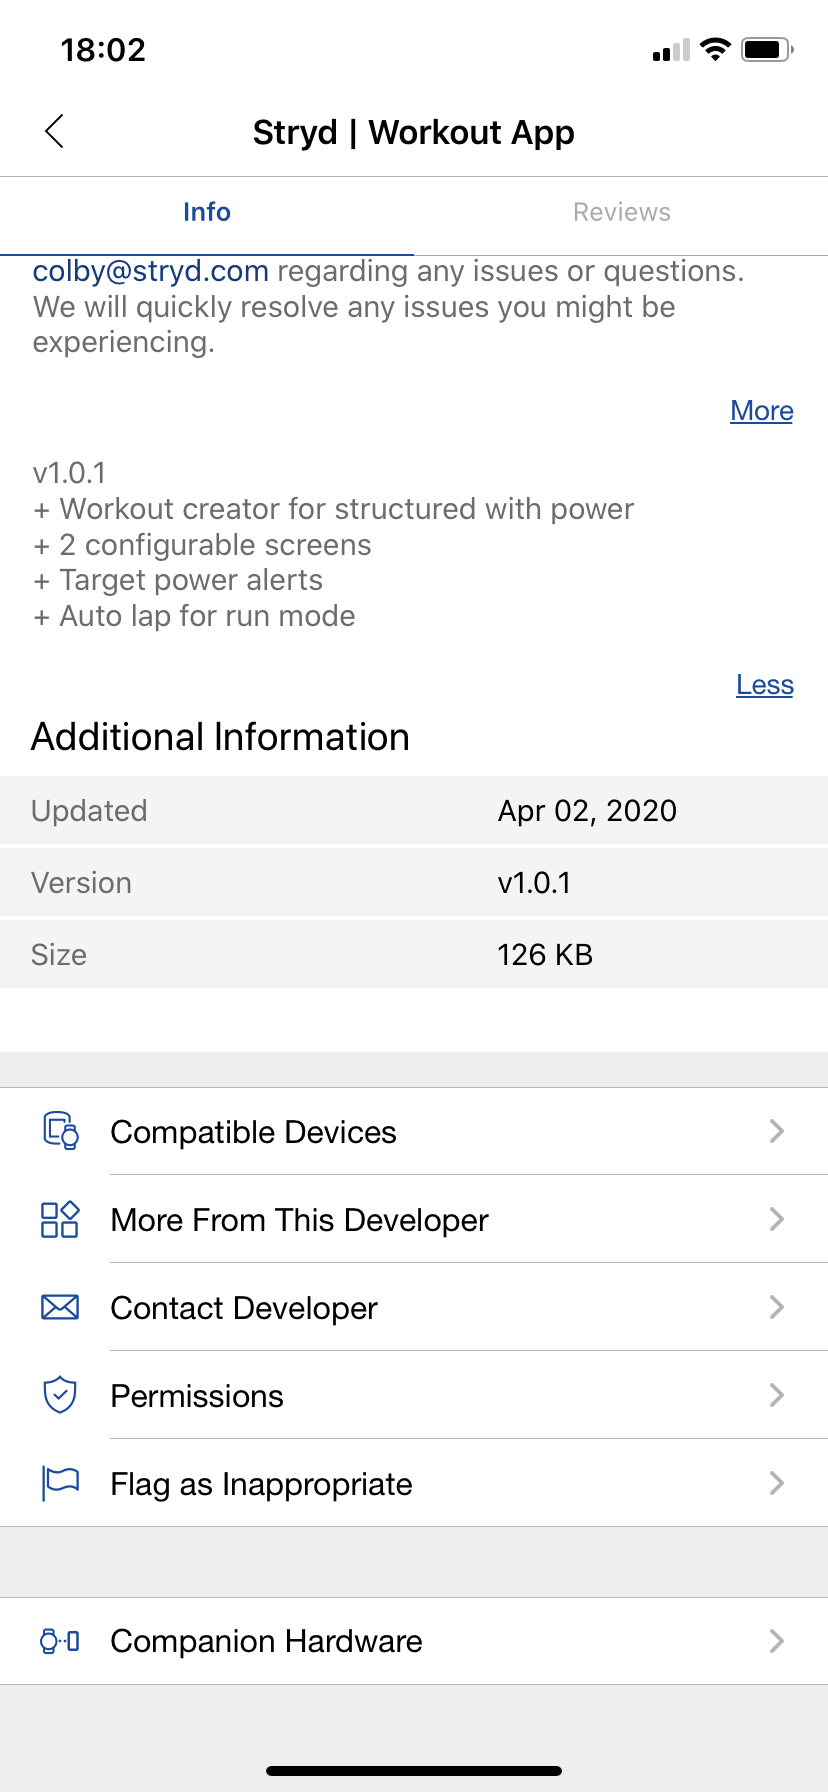The height and width of the screenshot is (1792, 828).
Task: Tap the Companion Hardware icon
Action: coord(60,1641)
